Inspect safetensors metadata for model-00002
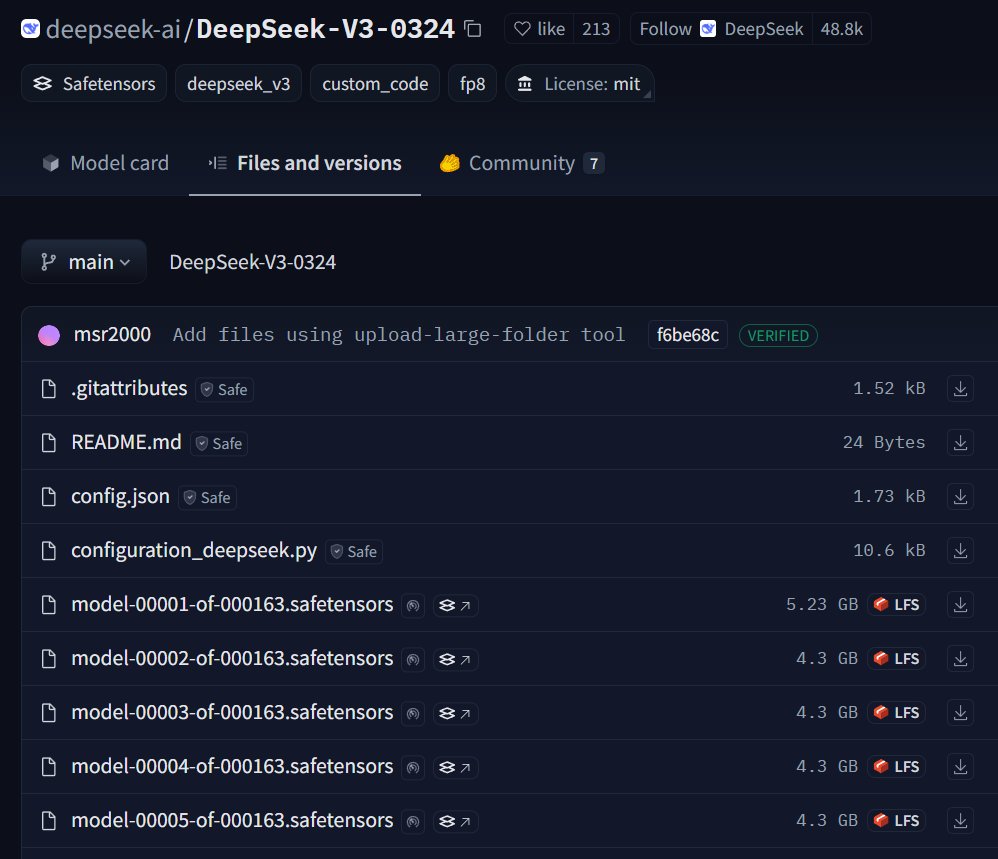 tap(456, 659)
